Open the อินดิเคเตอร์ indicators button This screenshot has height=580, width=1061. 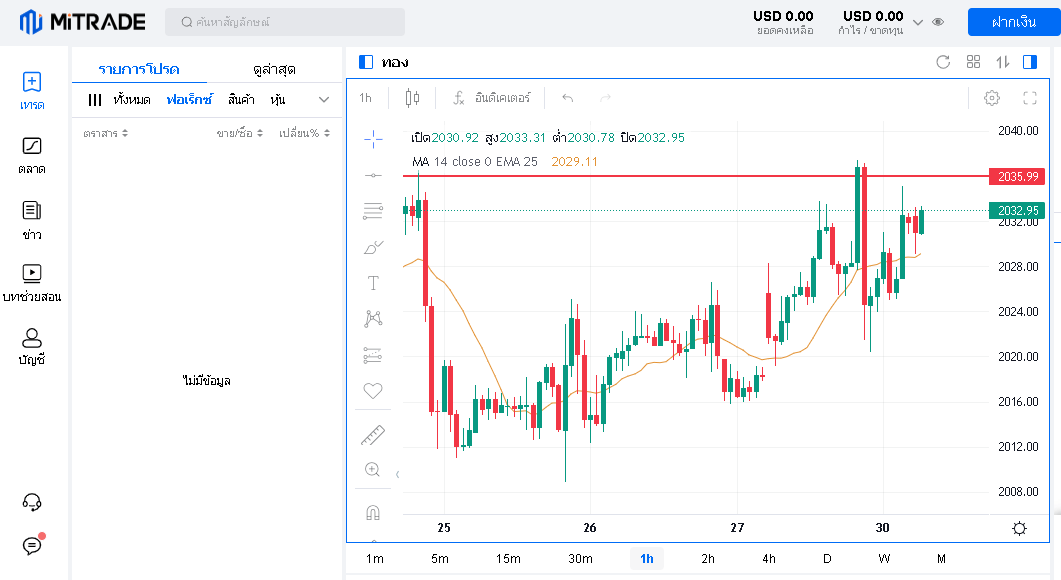click(491, 98)
